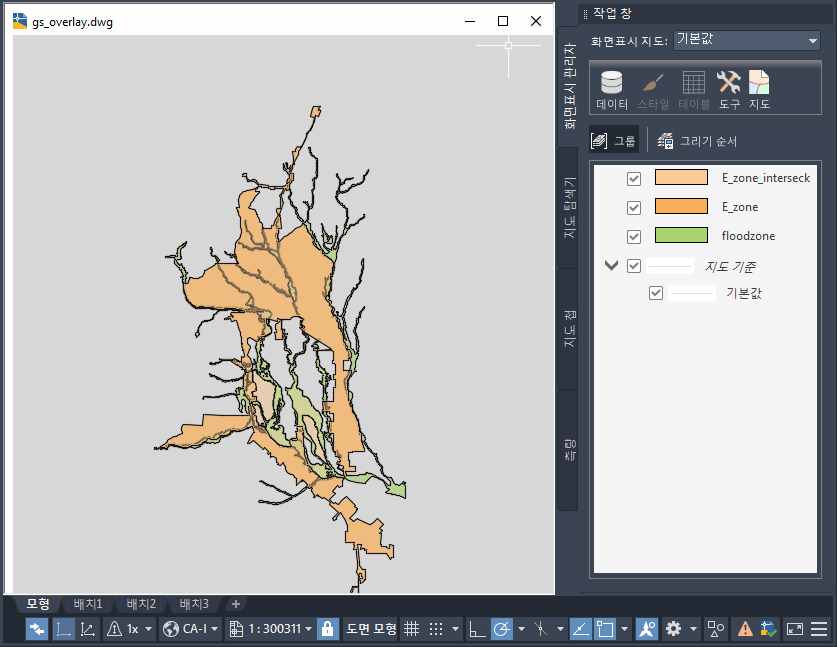Click the customization hamburger icon in status bar
Screen dimensions: 837x647
click(819, 629)
